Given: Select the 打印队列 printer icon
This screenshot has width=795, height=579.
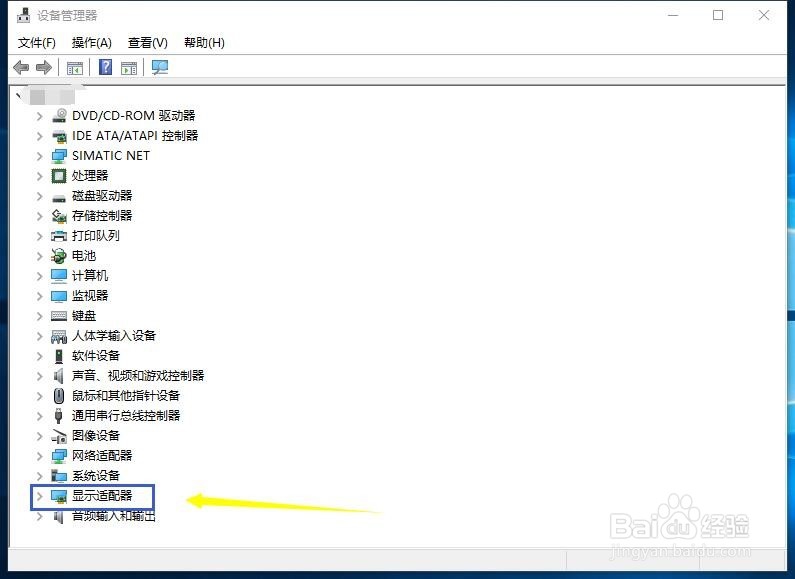Looking at the screenshot, I should 59,236.
